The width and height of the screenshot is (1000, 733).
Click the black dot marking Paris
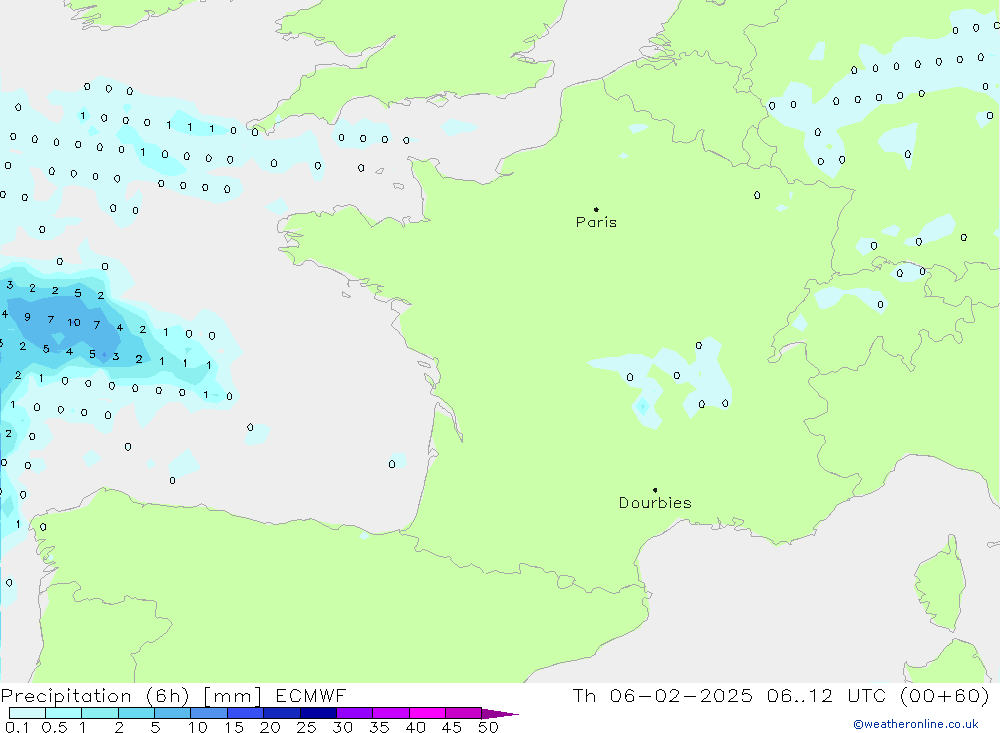(596, 209)
